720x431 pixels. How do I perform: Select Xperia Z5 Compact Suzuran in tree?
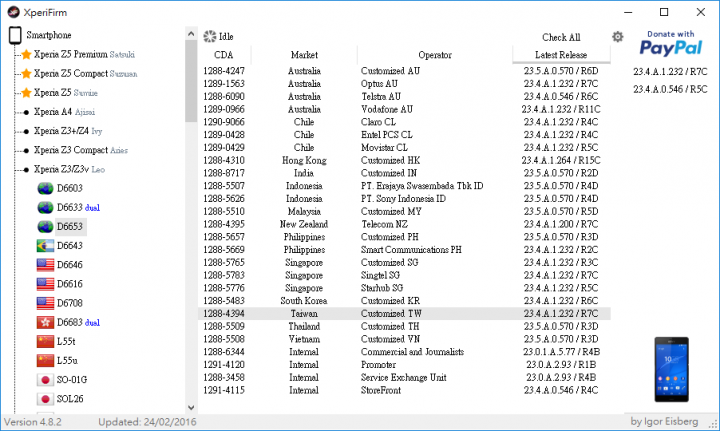85,73
